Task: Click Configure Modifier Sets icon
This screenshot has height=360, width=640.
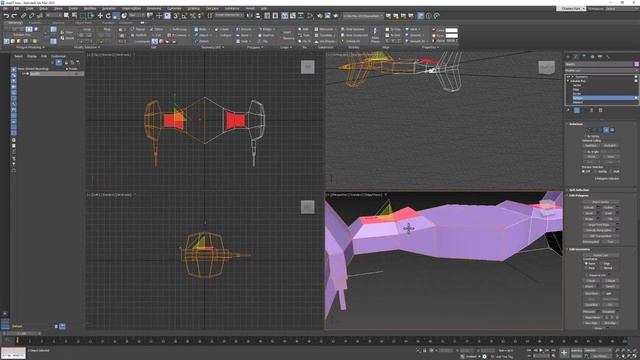Action: click(600, 110)
